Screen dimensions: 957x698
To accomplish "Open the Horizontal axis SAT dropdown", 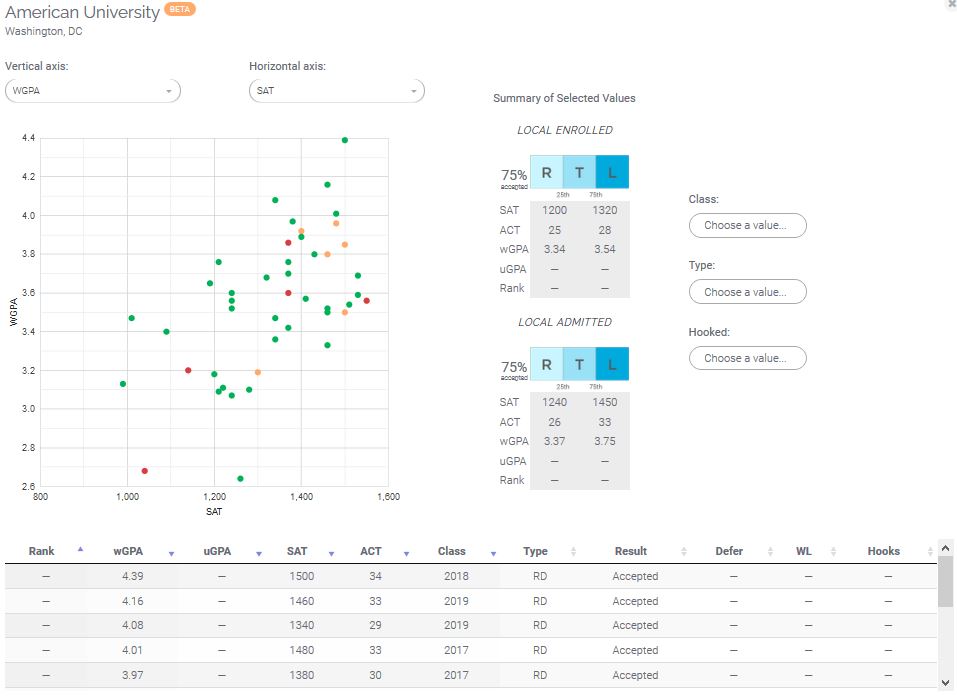I will pos(337,91).
